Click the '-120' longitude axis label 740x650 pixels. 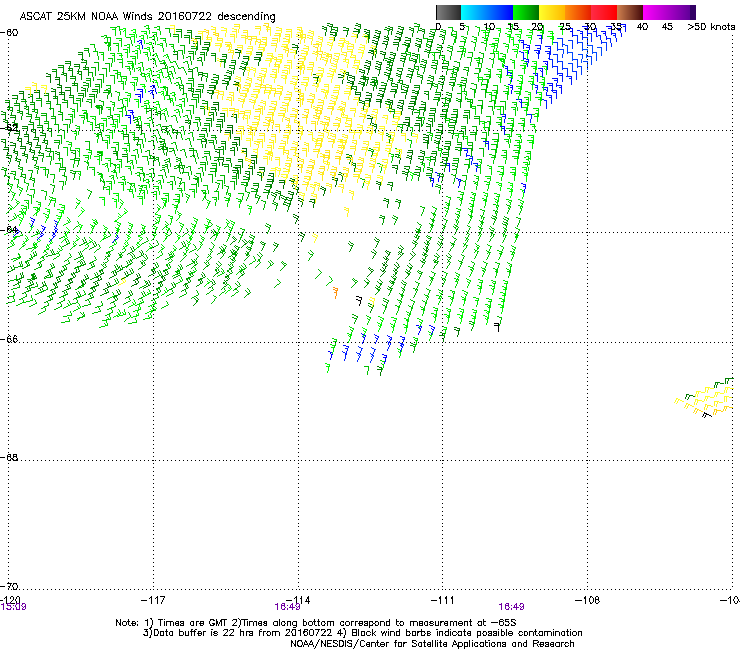point(10,600)
